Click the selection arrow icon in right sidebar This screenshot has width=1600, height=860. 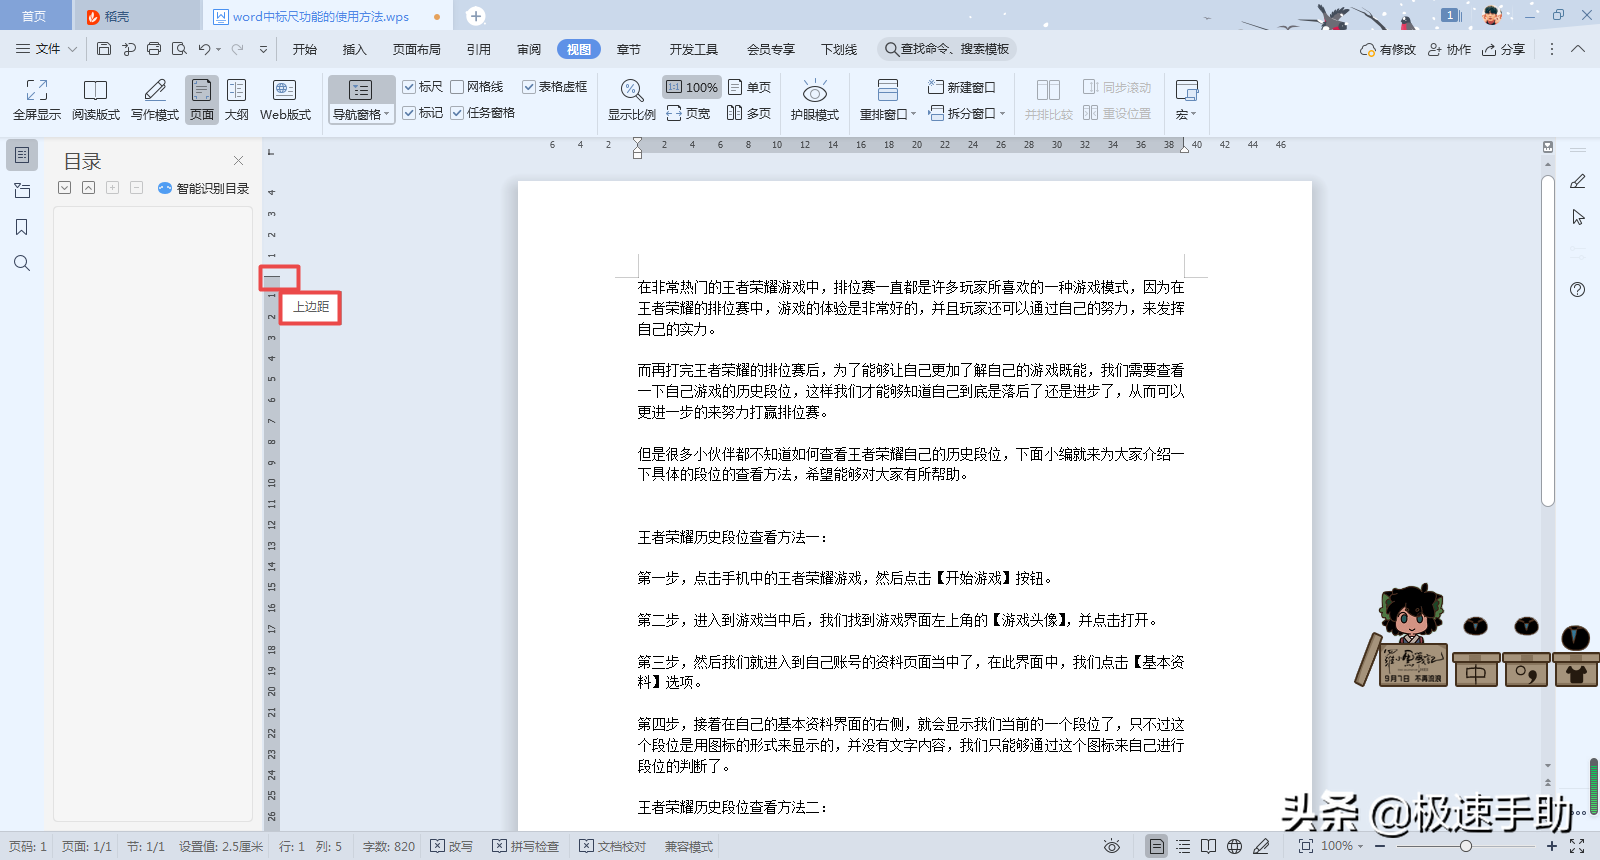point(1578,217)
